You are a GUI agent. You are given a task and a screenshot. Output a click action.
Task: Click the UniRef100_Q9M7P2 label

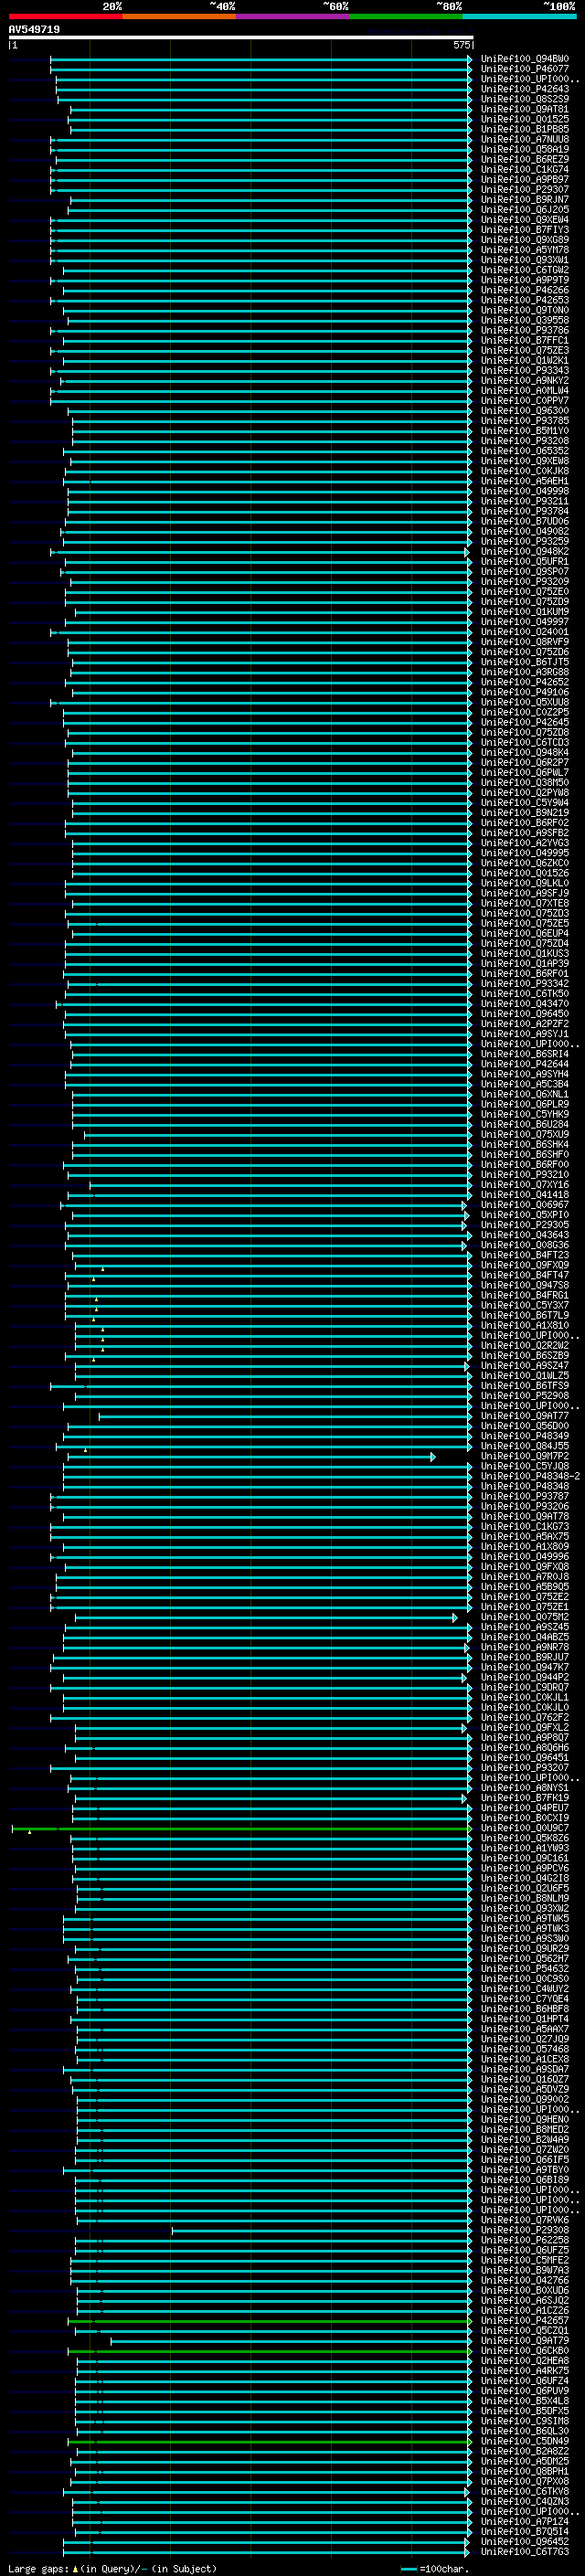pos(524,1457)
